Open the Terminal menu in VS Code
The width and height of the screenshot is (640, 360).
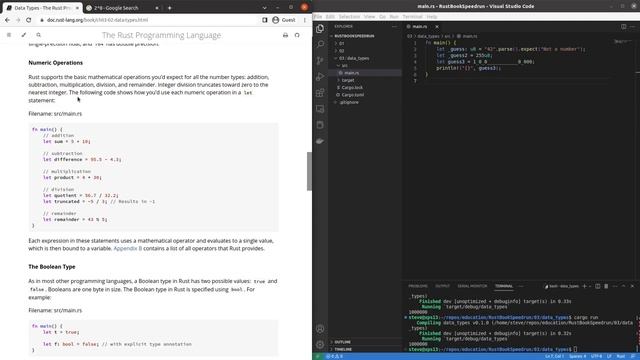point(412,17)
